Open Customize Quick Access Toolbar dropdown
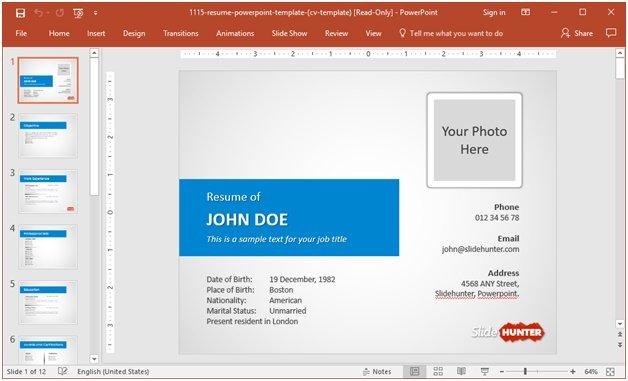The height and width of the screenshot is (381, 628). 95,13
